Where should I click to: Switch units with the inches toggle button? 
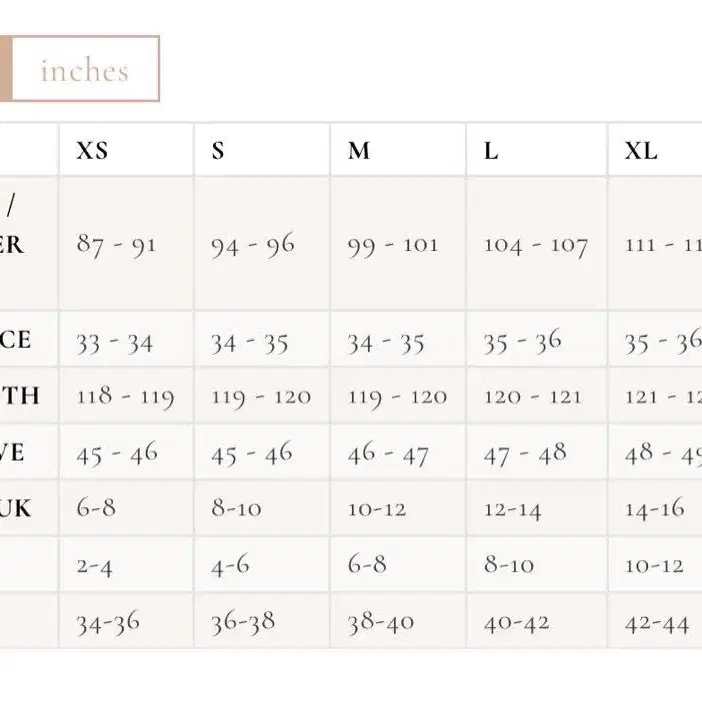pyautogui.click(x=85, y=69)
